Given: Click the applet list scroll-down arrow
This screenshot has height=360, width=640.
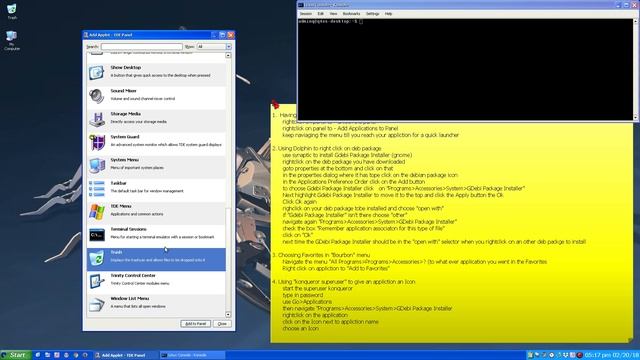Looking at the screenshot, I should click(228, 315).
